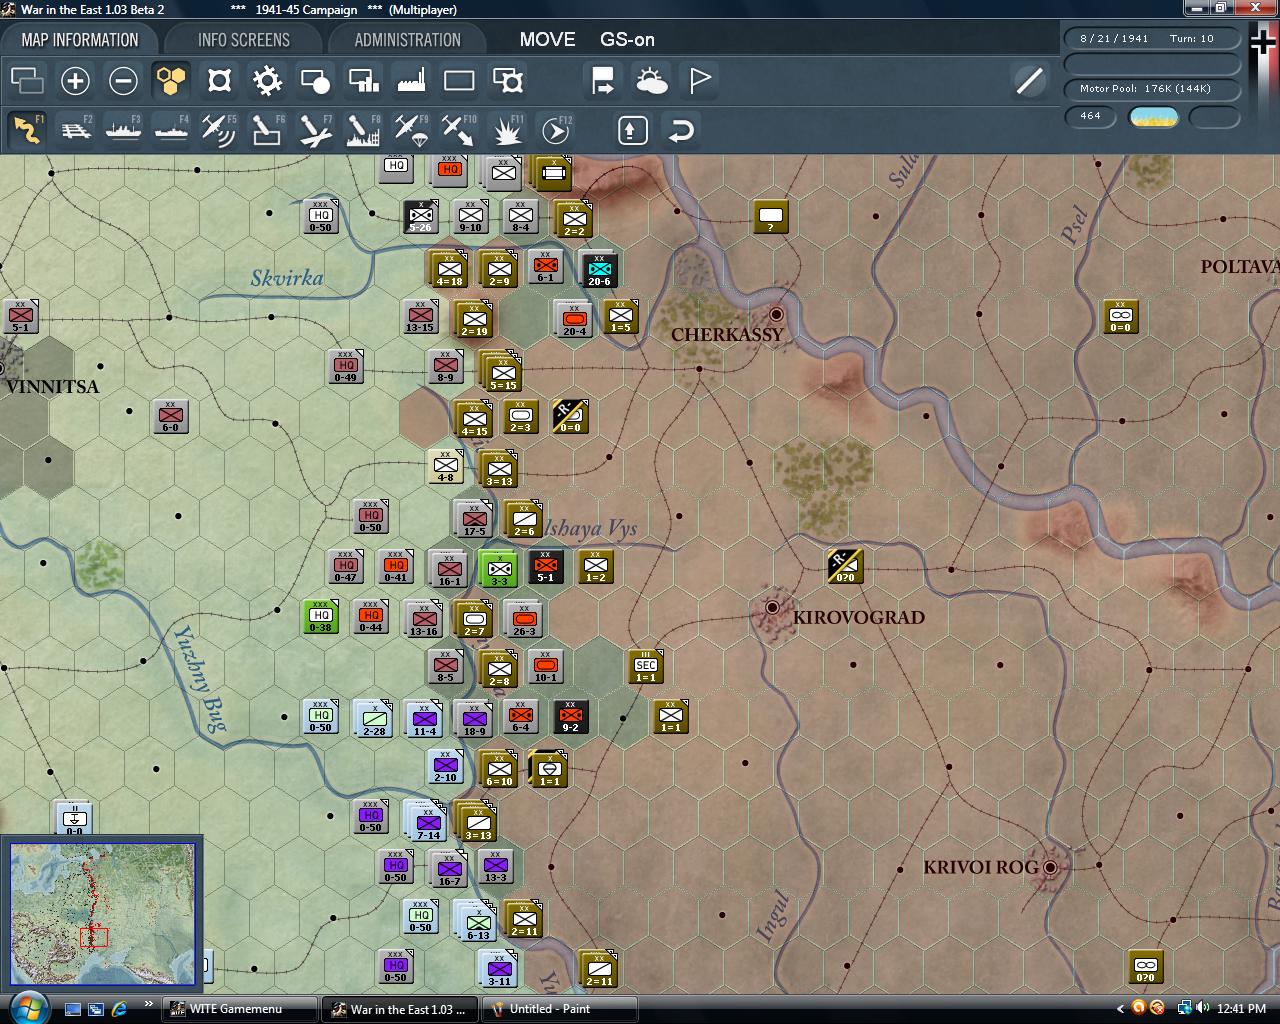Screen dimensions: 1280x1024
Task: Select the F2 rail move mode
Action: 75,130
